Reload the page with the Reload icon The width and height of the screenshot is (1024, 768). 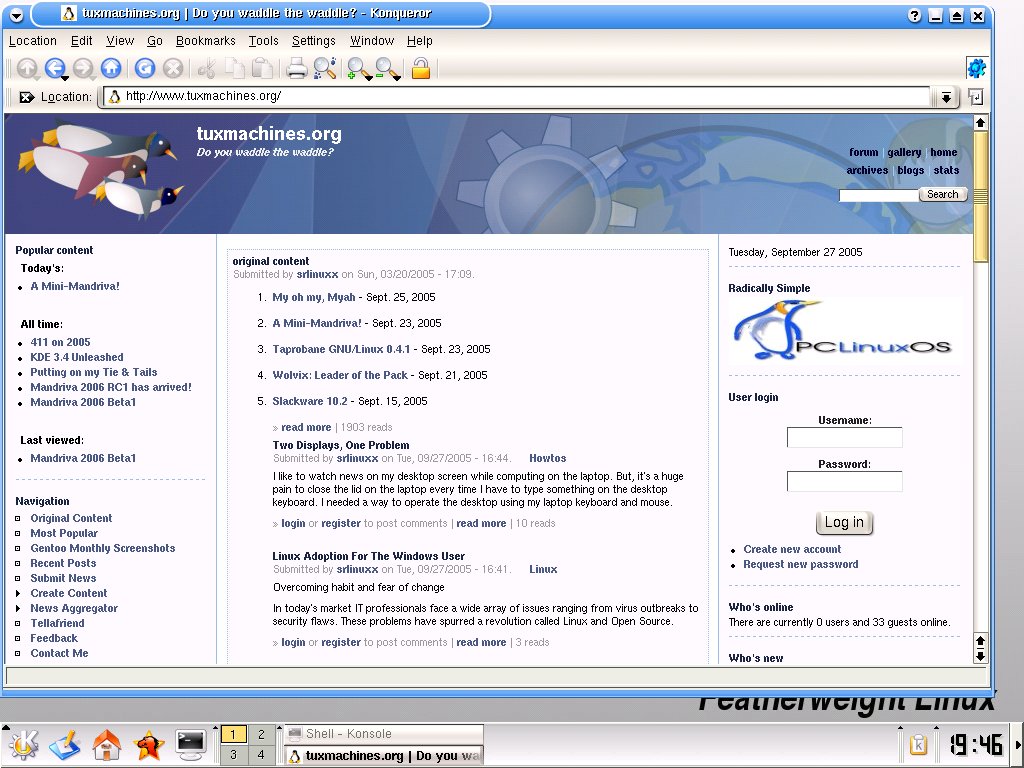pyautogui.click(x=145, y=68)
